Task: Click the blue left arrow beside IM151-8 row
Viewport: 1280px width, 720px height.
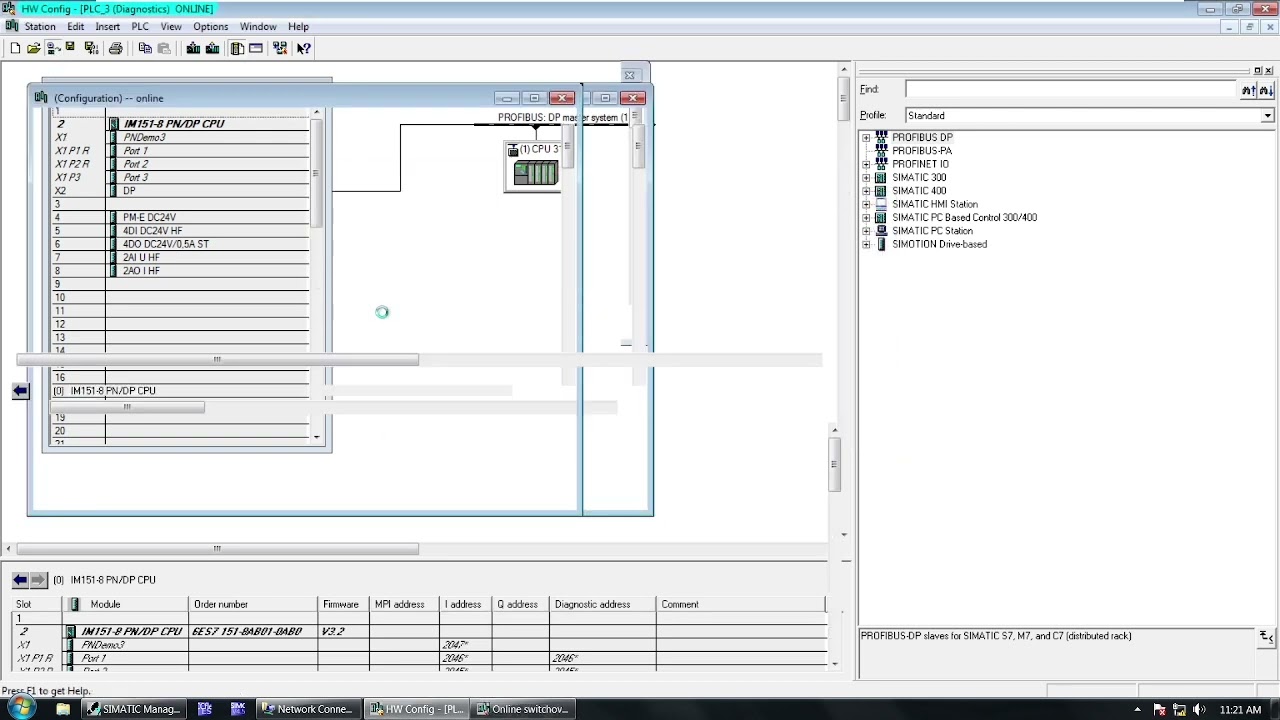Action: point(20,391)
